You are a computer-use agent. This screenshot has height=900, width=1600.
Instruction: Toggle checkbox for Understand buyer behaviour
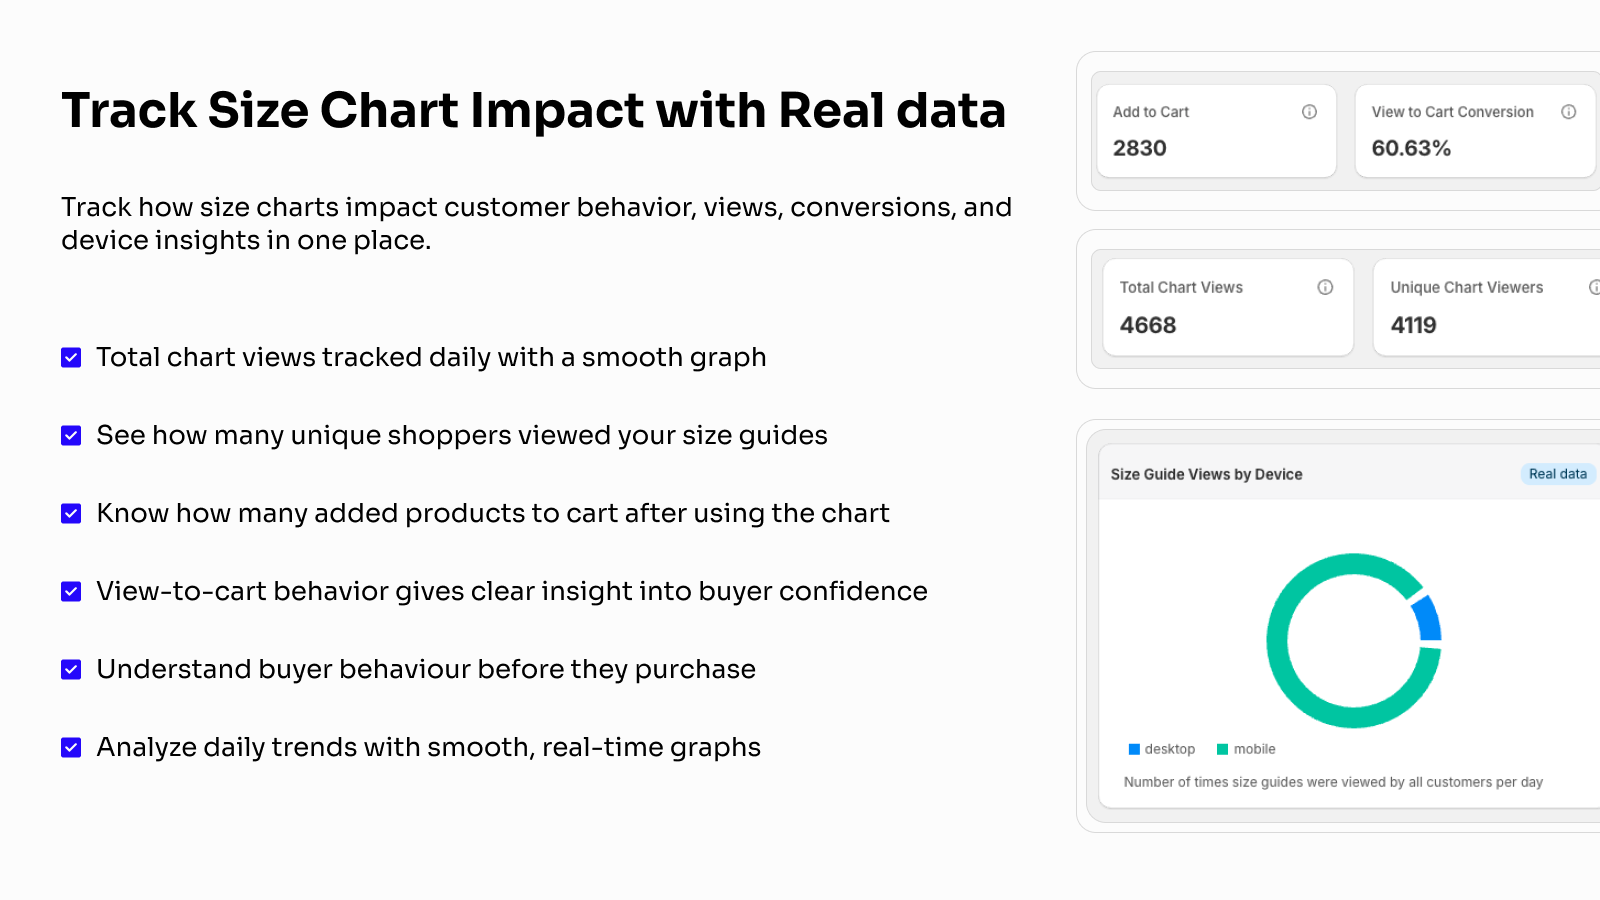(71, 669)
